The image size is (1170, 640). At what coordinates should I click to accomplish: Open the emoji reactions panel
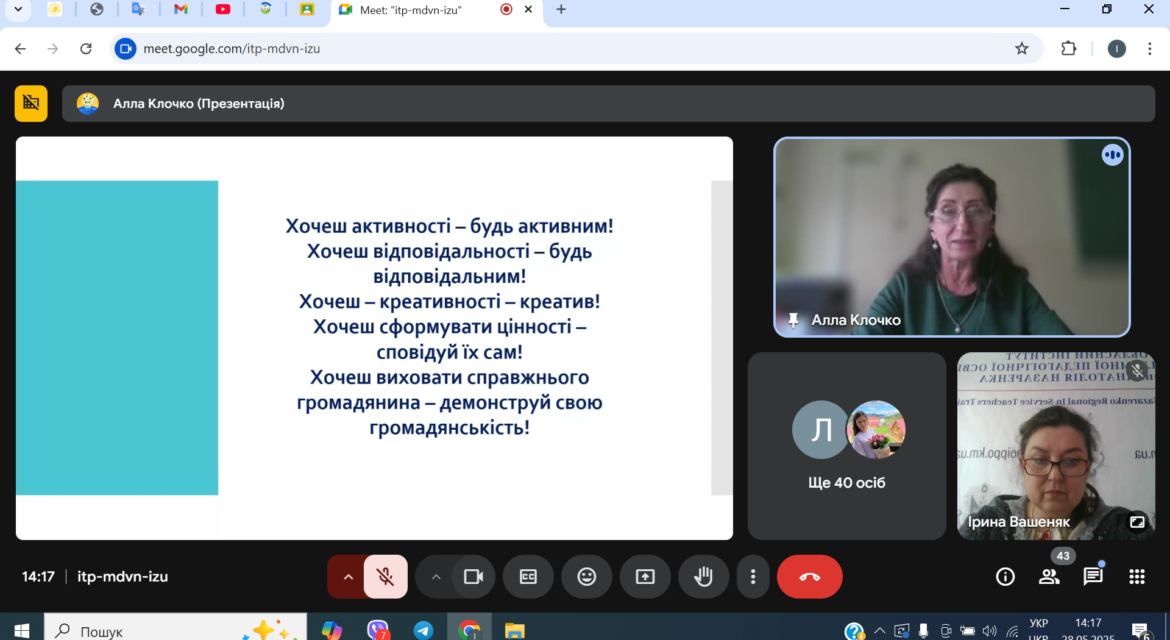click(x=586, y=577)
